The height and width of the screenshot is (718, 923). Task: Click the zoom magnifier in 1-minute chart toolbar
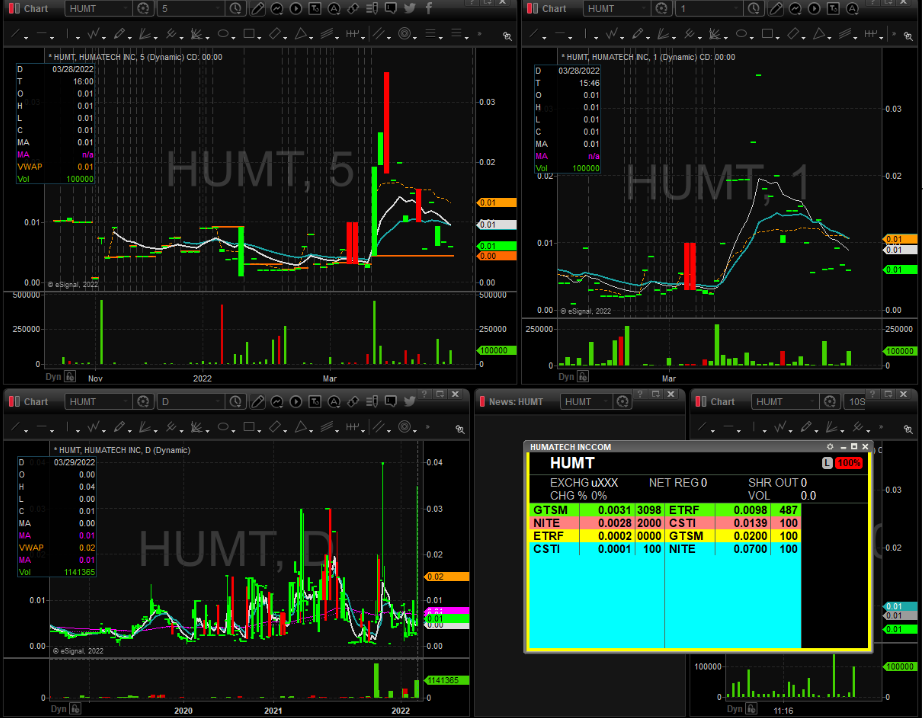[908, 36]
